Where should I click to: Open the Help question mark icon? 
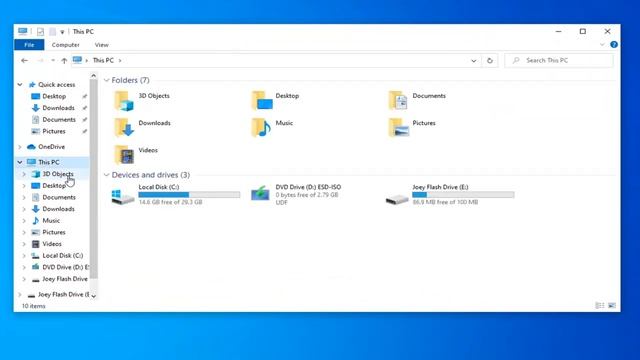click(x=613, y=44)
